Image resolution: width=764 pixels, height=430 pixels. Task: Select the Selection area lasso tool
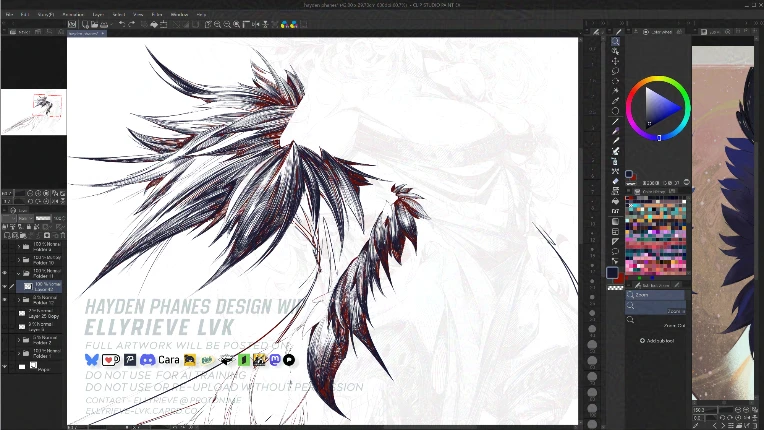615,71
